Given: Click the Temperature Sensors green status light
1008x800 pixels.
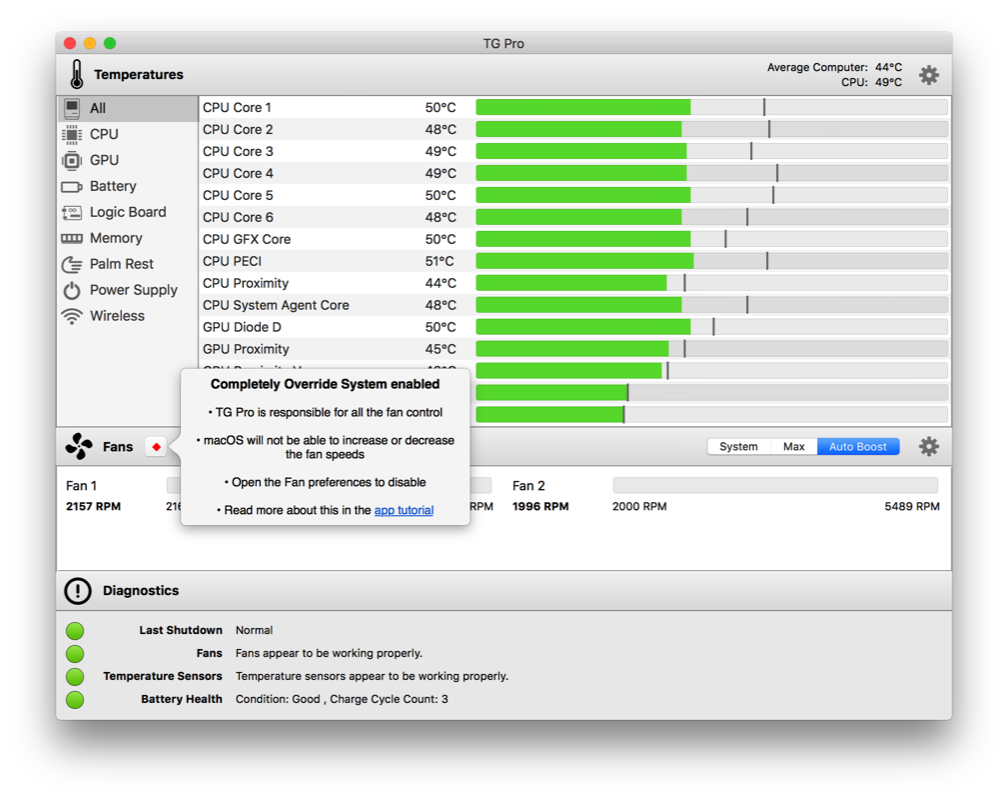Looking at the screenshot, I should pyautogui.click(x=75, y=677).
